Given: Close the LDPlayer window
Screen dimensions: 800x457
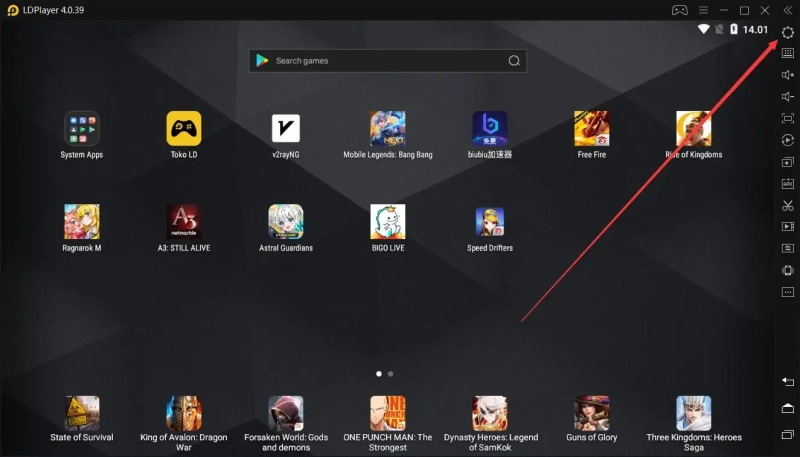Looking at the screenshot, I should (x=765, y=10).
